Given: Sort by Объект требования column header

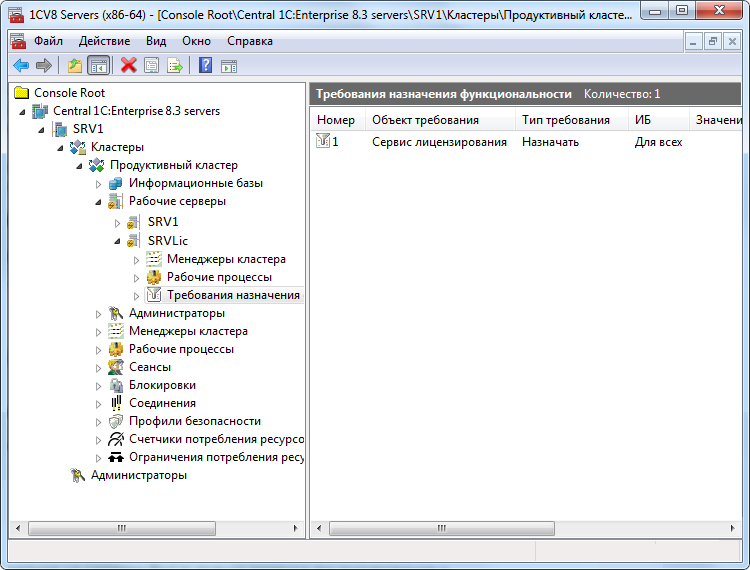Looking at the screenshot, I should (x=425, y=120).
